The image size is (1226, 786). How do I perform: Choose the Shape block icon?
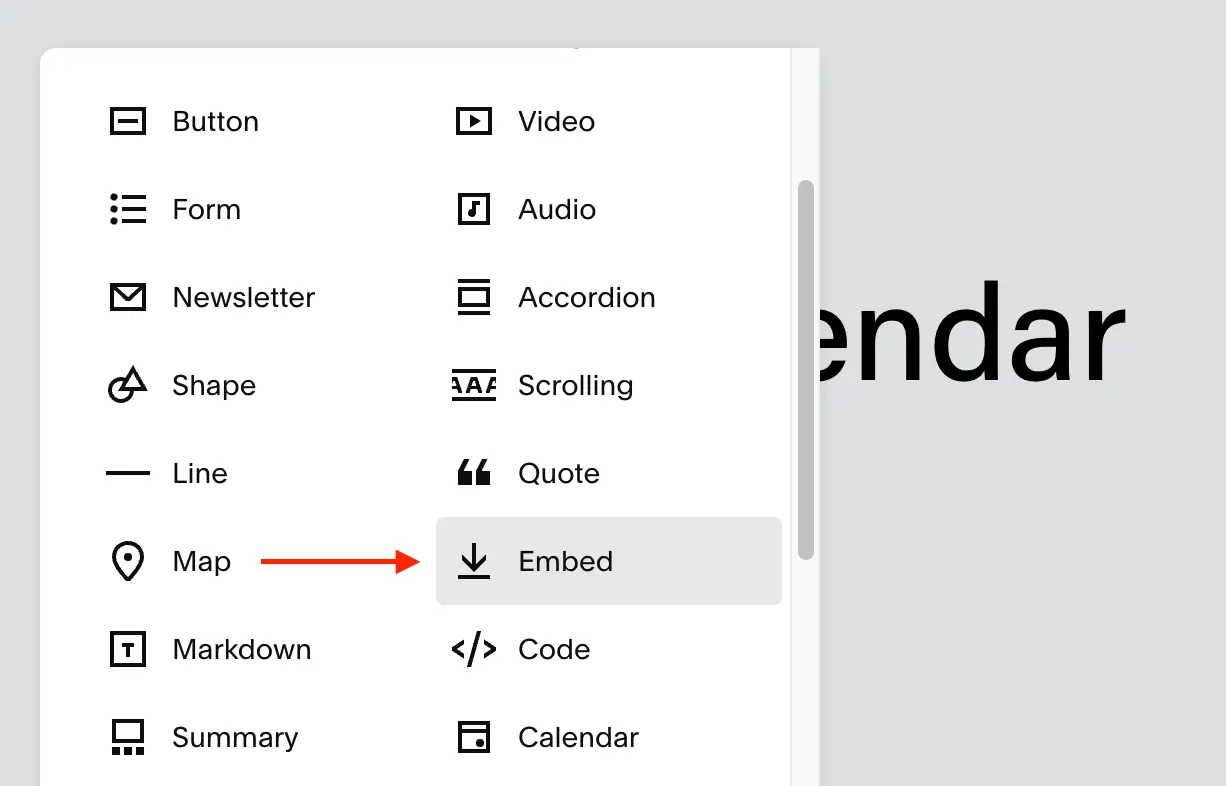click(127, 385)
